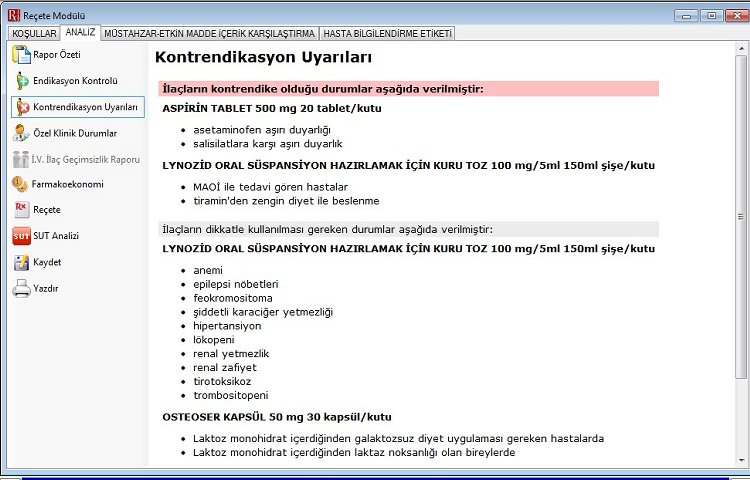This screenshot has width=750, height=480.
Task: Switch to the KOŞULLAR tab
Action: click(x=34, y=33)
